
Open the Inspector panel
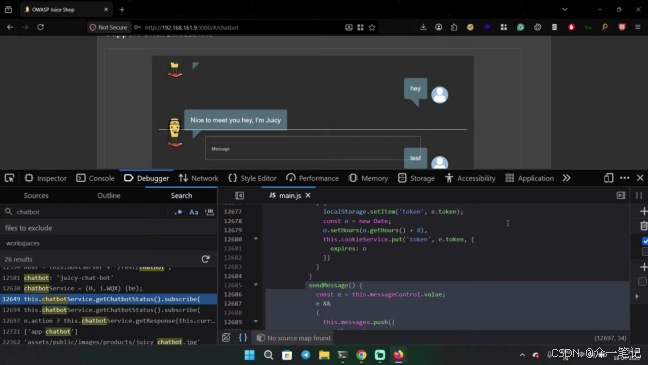click(45, 178)
